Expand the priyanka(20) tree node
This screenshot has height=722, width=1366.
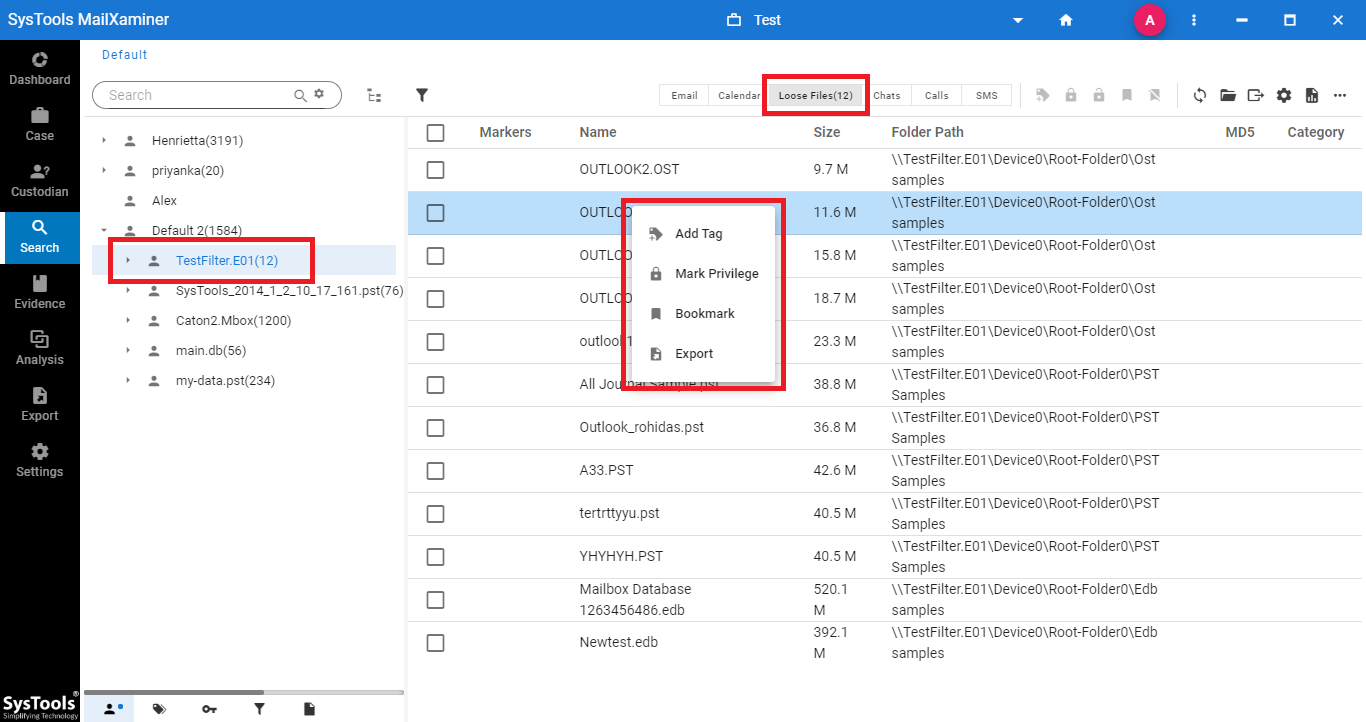point(104,171)
